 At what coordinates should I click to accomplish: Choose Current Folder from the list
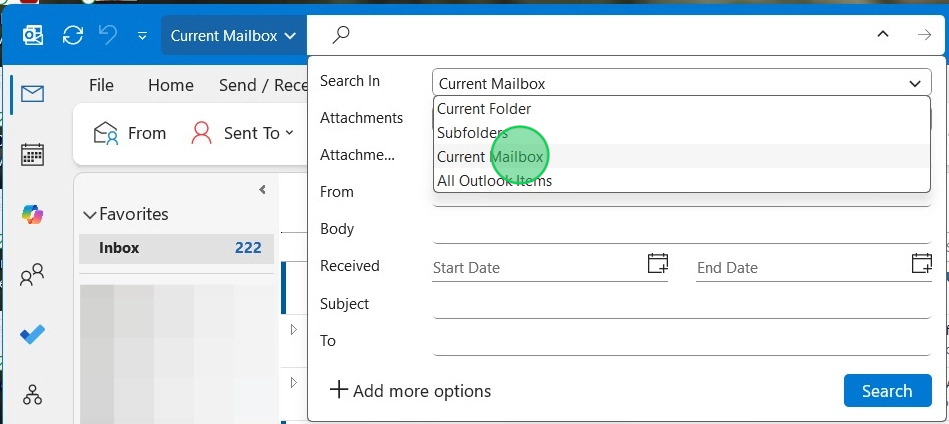pyautogui.click(x=681, y=109)
